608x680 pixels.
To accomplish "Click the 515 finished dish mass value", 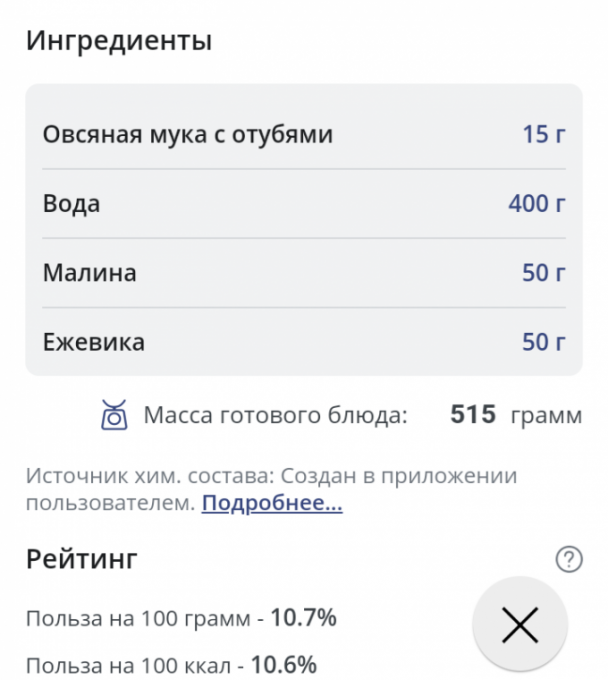I will (473, 414).
